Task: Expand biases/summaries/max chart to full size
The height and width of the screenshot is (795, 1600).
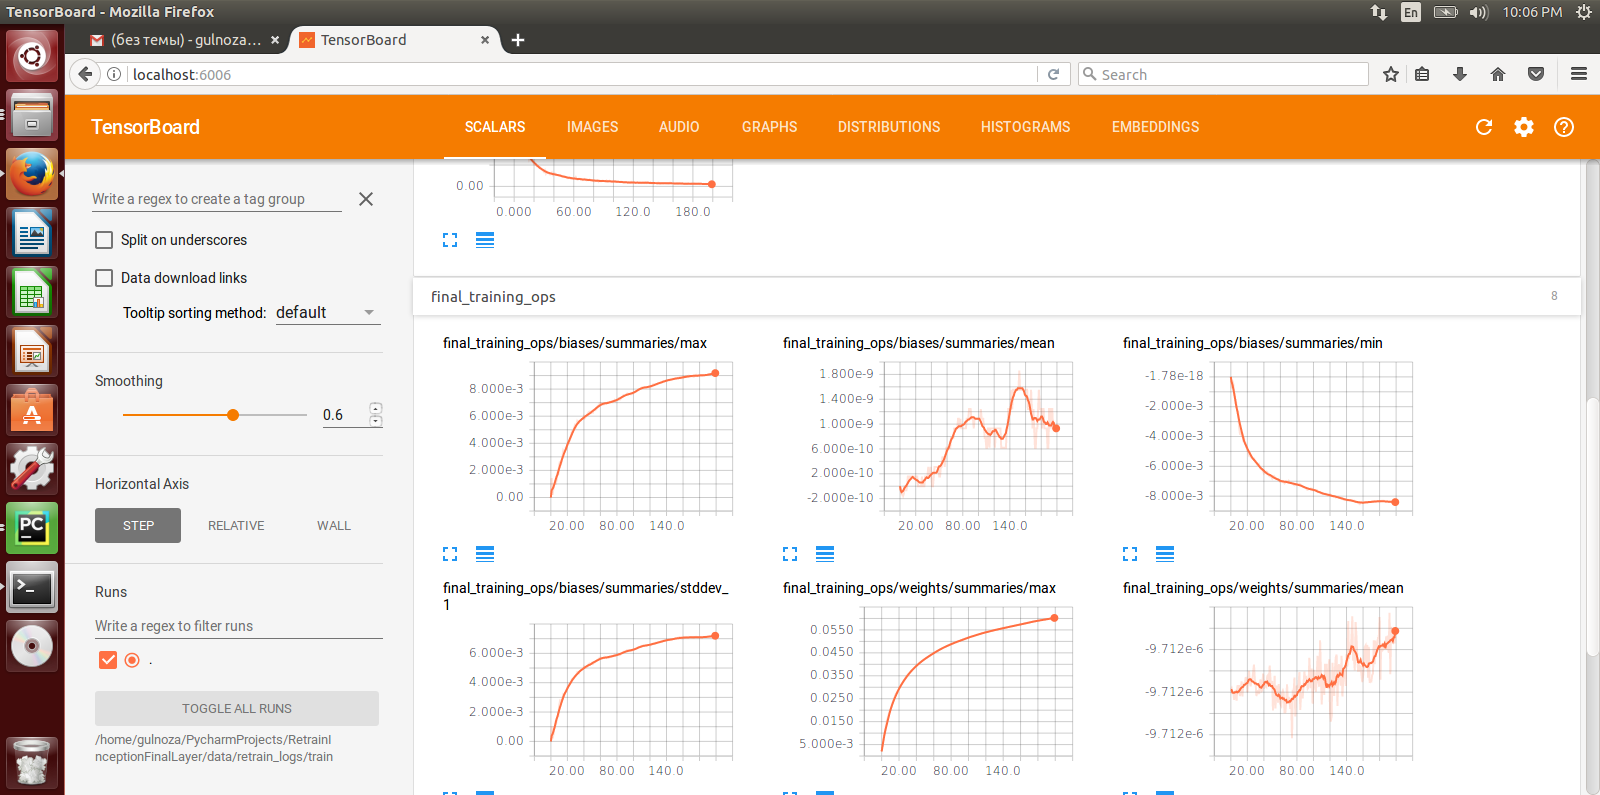Action: [450, 554]
